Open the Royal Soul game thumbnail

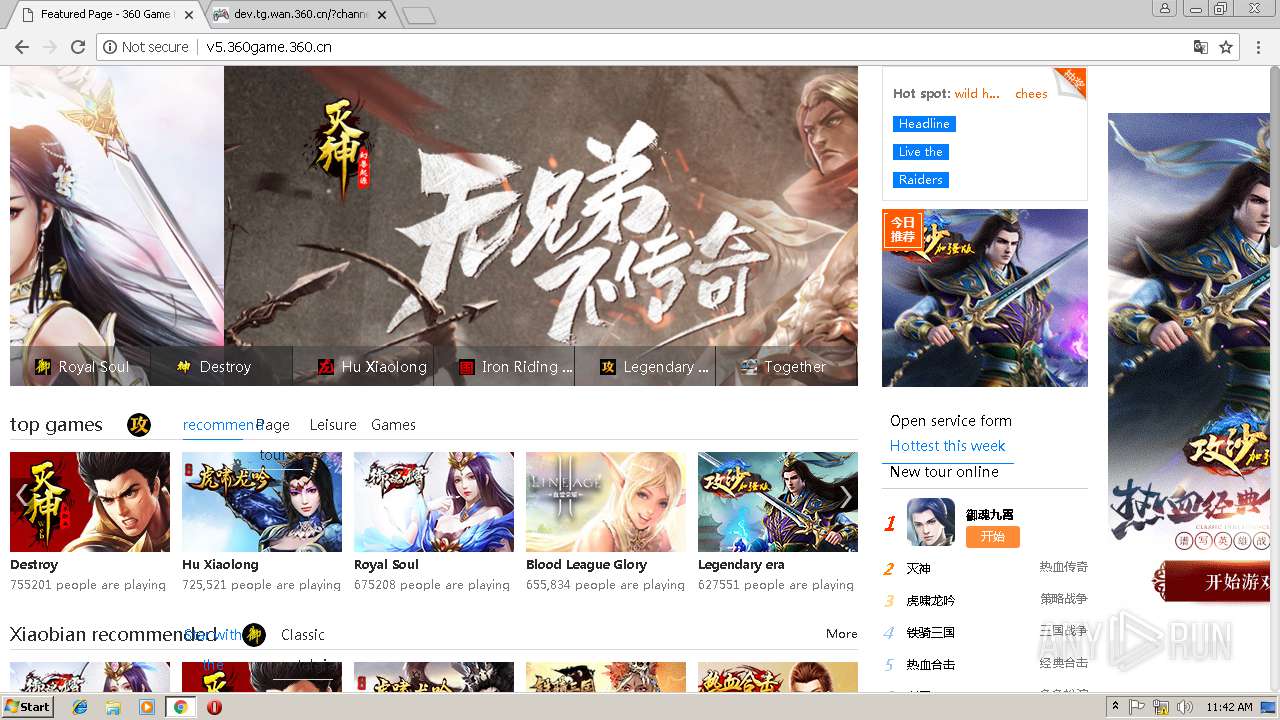tap(434, 502)
